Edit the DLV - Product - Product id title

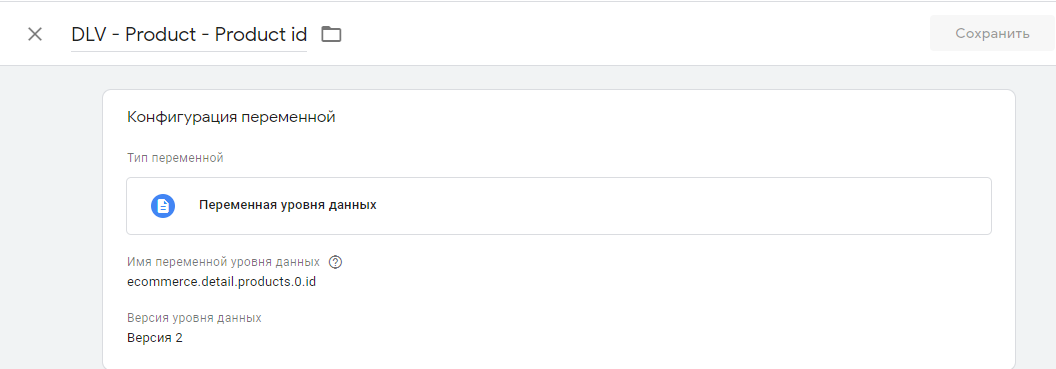(x=189, y=34)
